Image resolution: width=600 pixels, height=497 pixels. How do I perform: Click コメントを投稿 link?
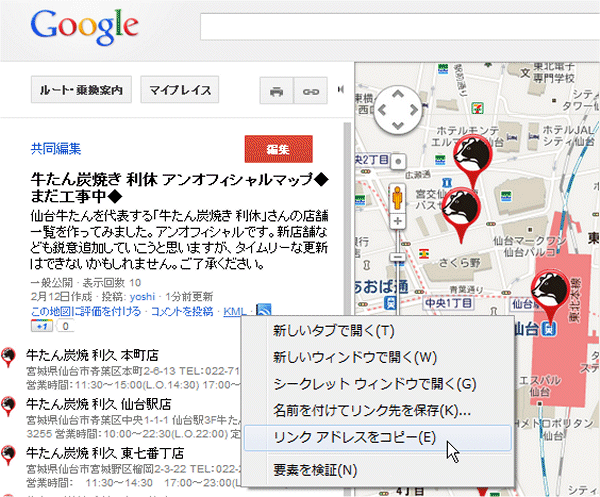tap(182, 311)
